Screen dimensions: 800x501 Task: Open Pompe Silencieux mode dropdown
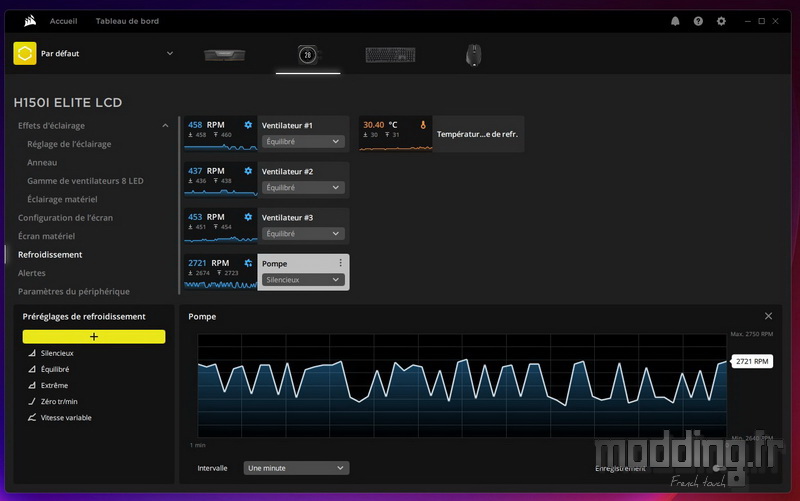click(303, 280)
